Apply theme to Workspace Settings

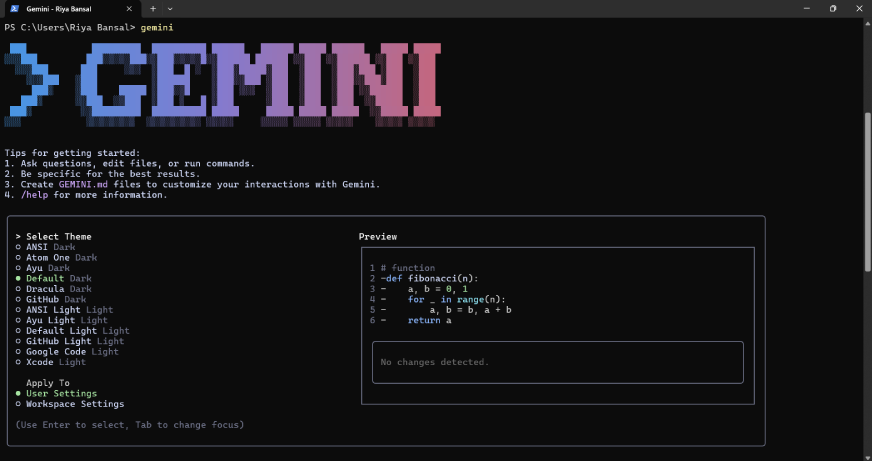(70, 404)
